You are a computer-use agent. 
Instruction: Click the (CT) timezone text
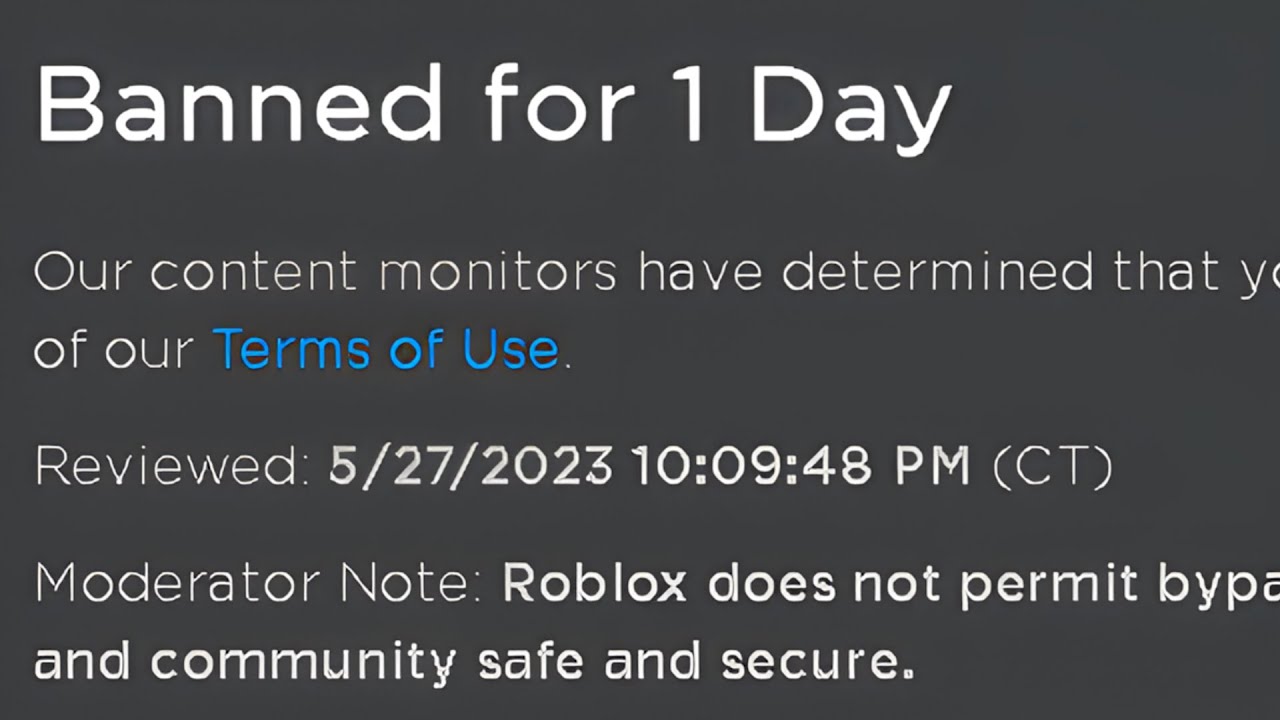point(1051,466)
